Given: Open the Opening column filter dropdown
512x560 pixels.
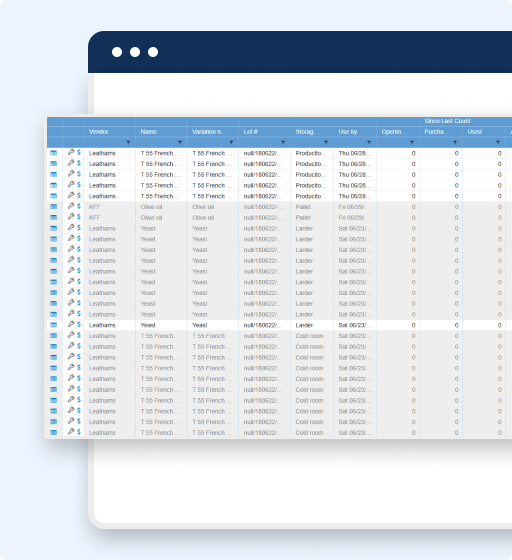Looking at the screenshot, I should click(x=412, y=142).
